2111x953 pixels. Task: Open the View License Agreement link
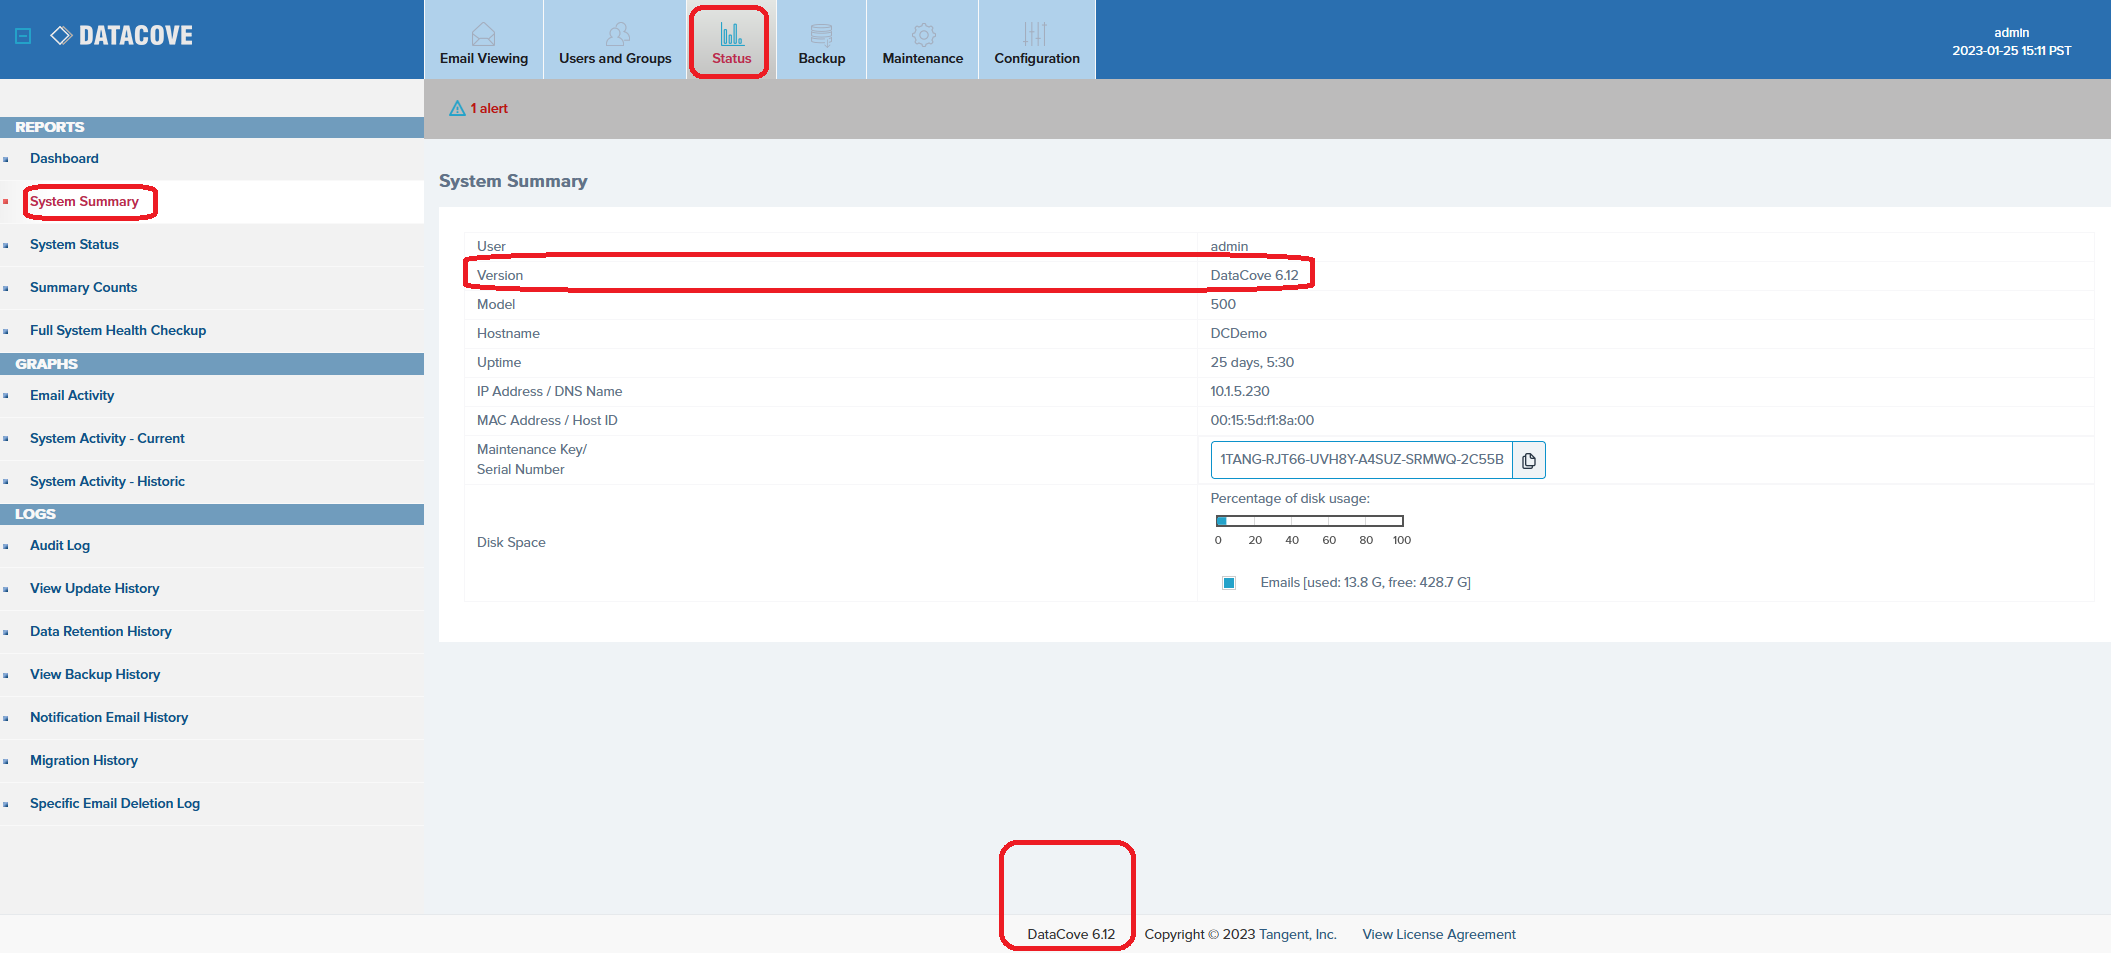[x=1438, y=934]
